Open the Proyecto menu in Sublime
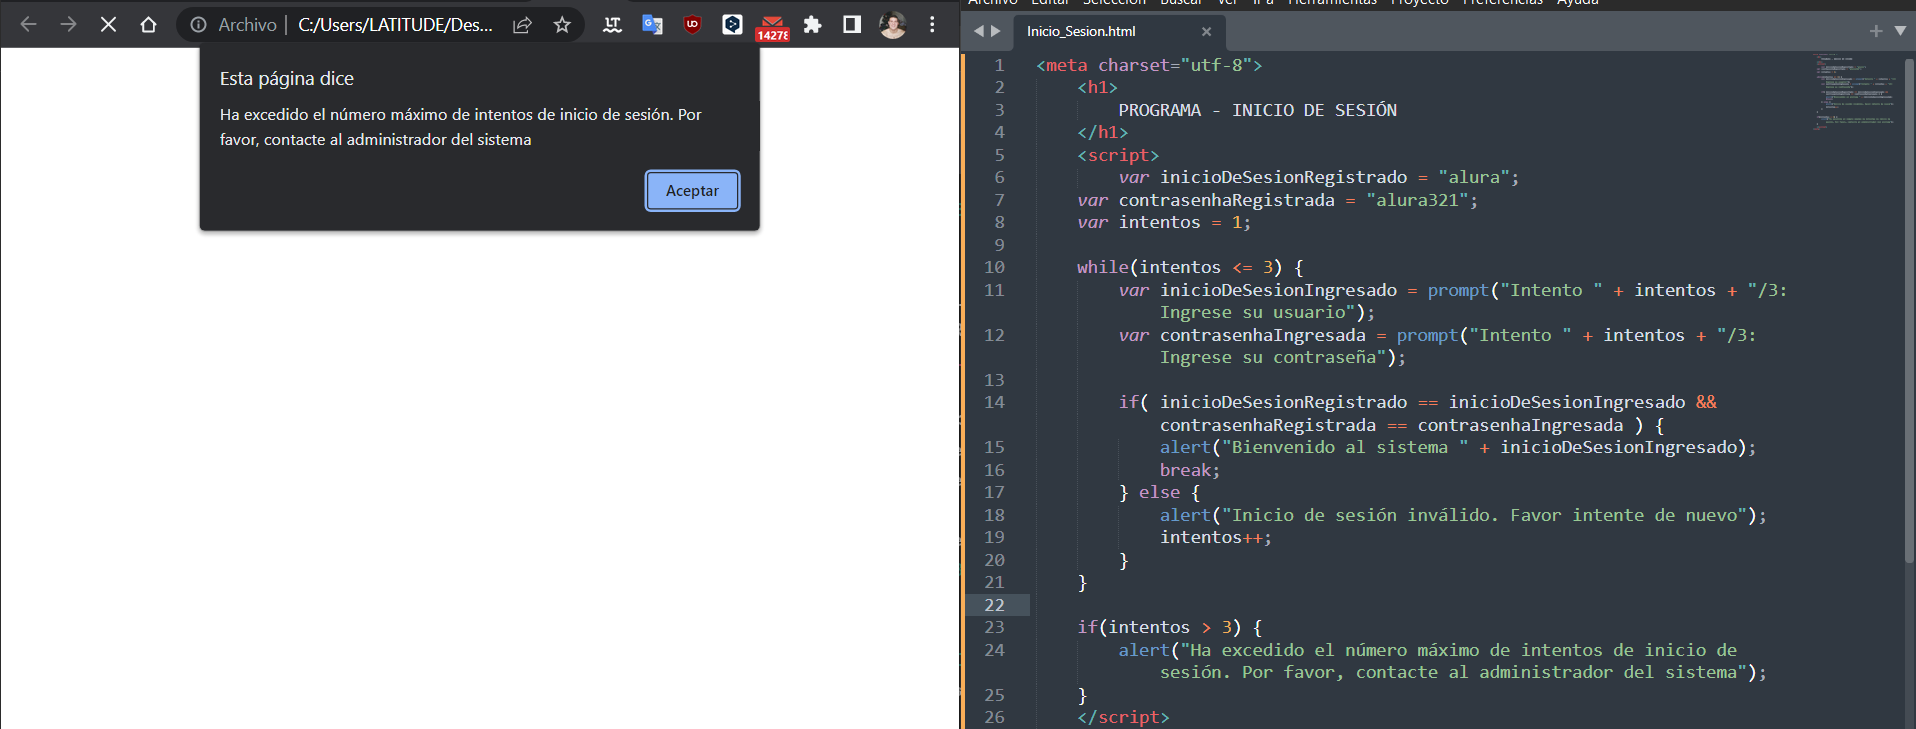This screenshot has width=1916, height=729. (x=1420, y=3)
